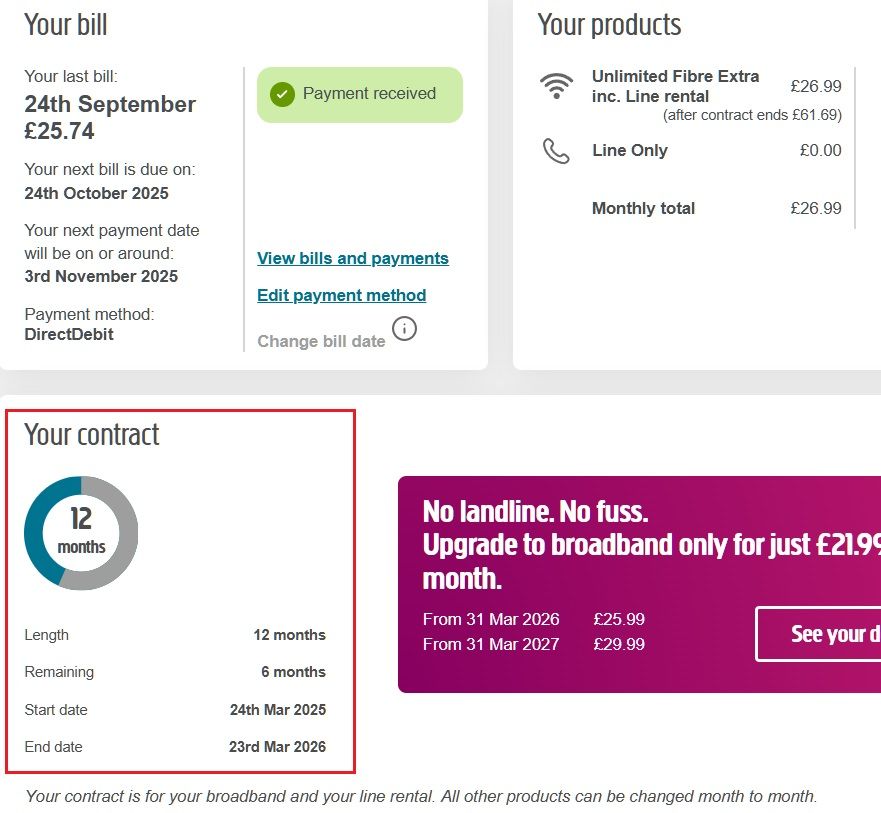The width and height of the screenshot is (881, 813).
Task: Click the Monthly total £26.99 amount
Action: pos(815,208)
